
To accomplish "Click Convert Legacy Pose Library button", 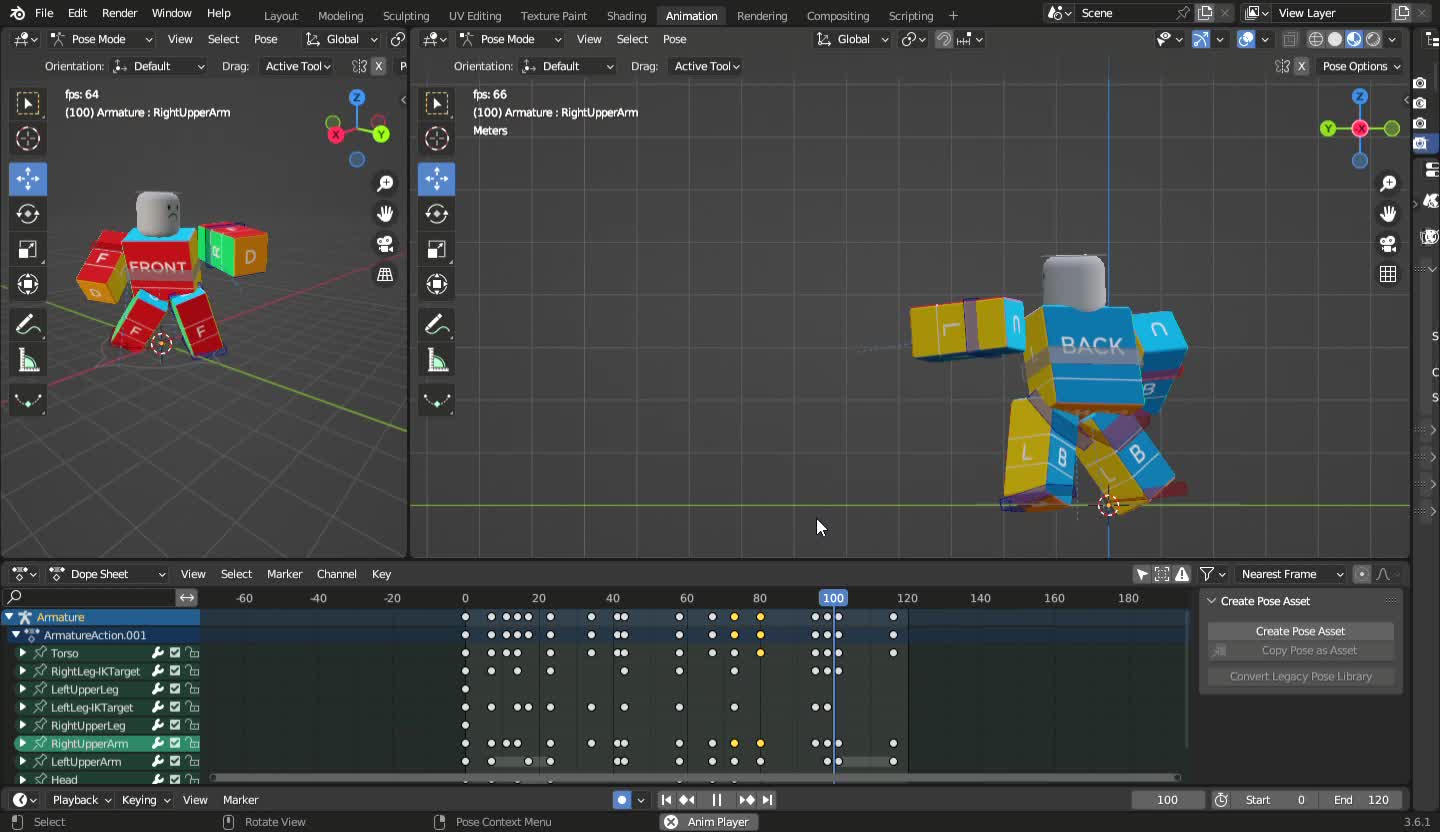I will 1300,676.
